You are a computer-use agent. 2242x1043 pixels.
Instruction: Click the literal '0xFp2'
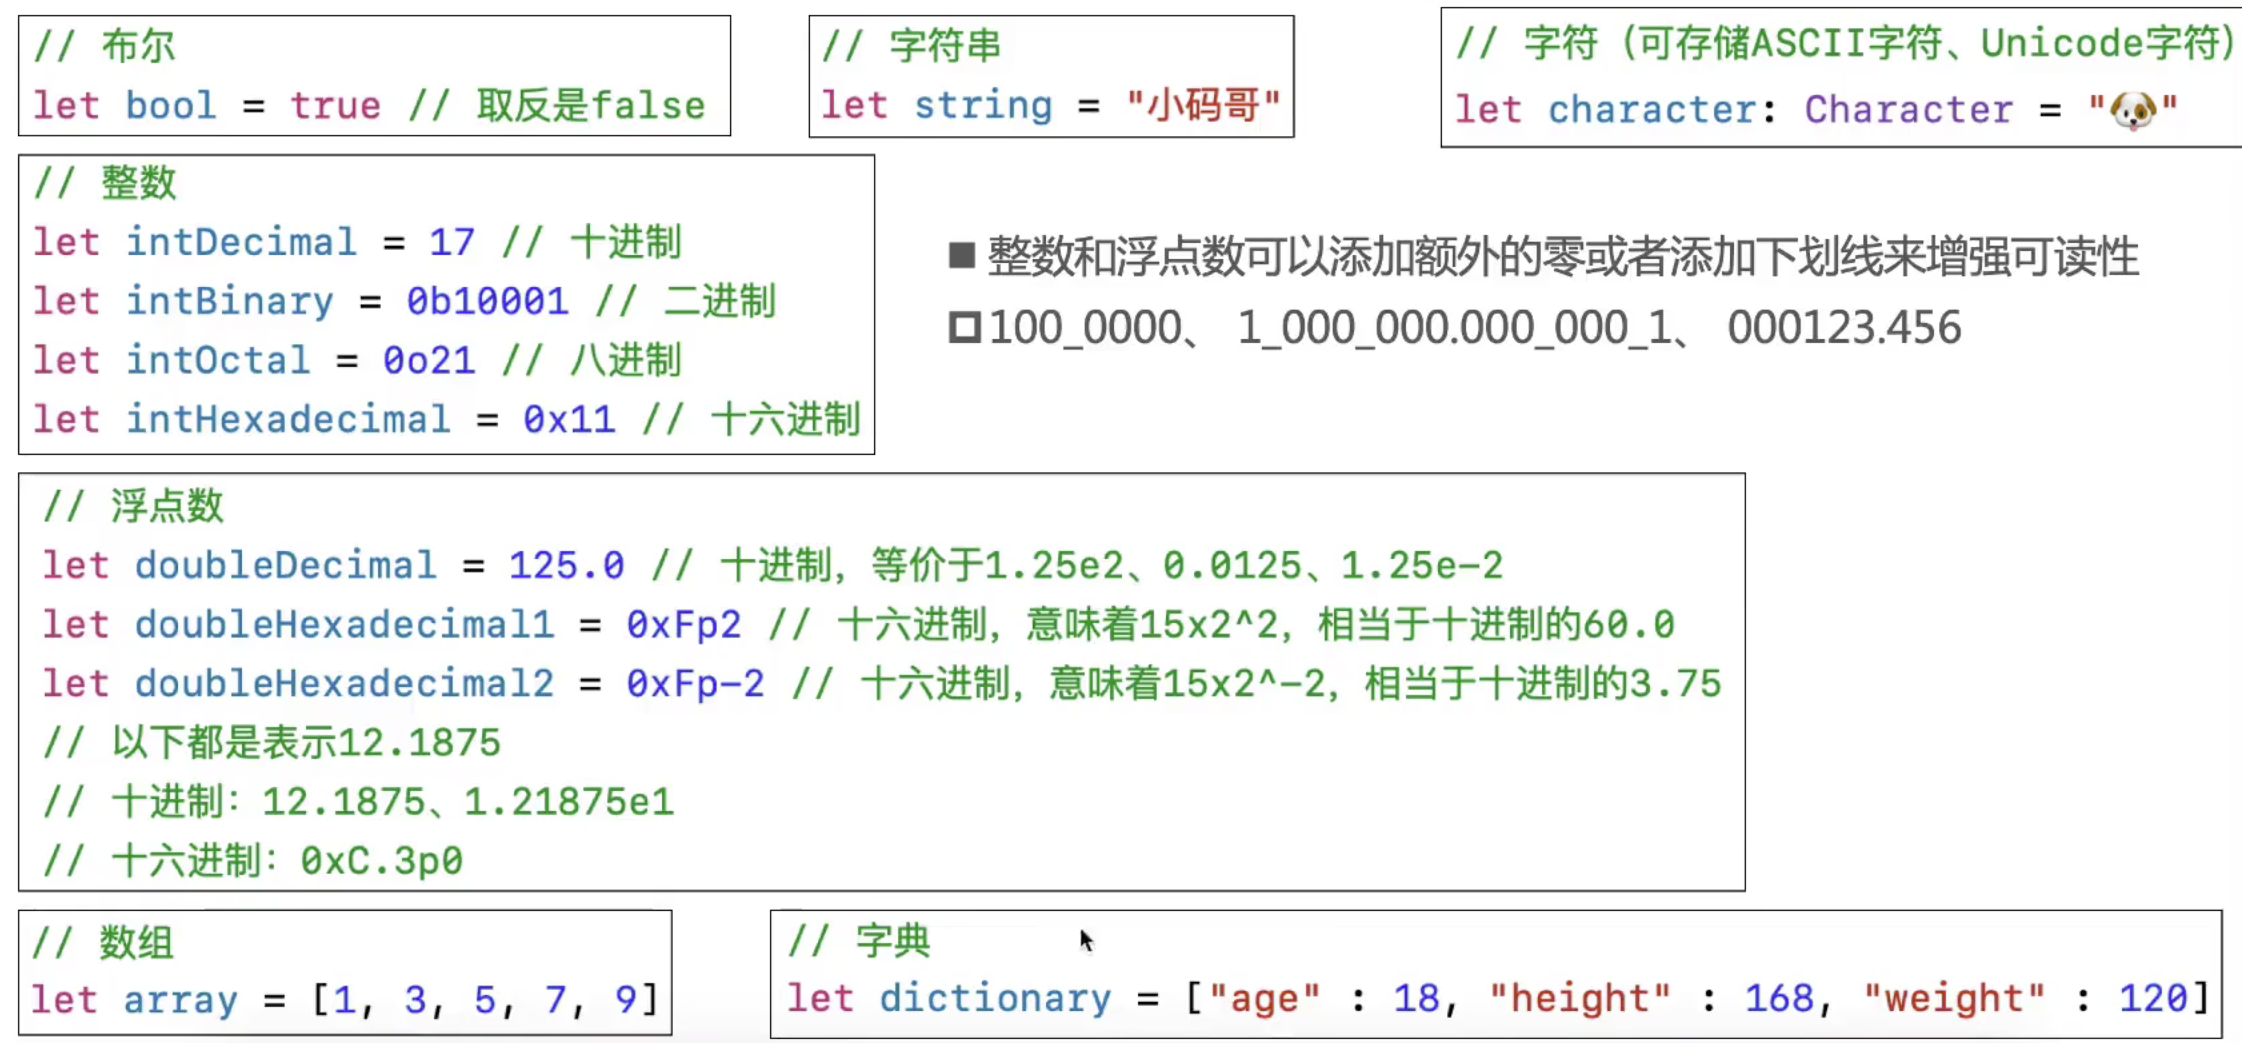pos(684,624)
